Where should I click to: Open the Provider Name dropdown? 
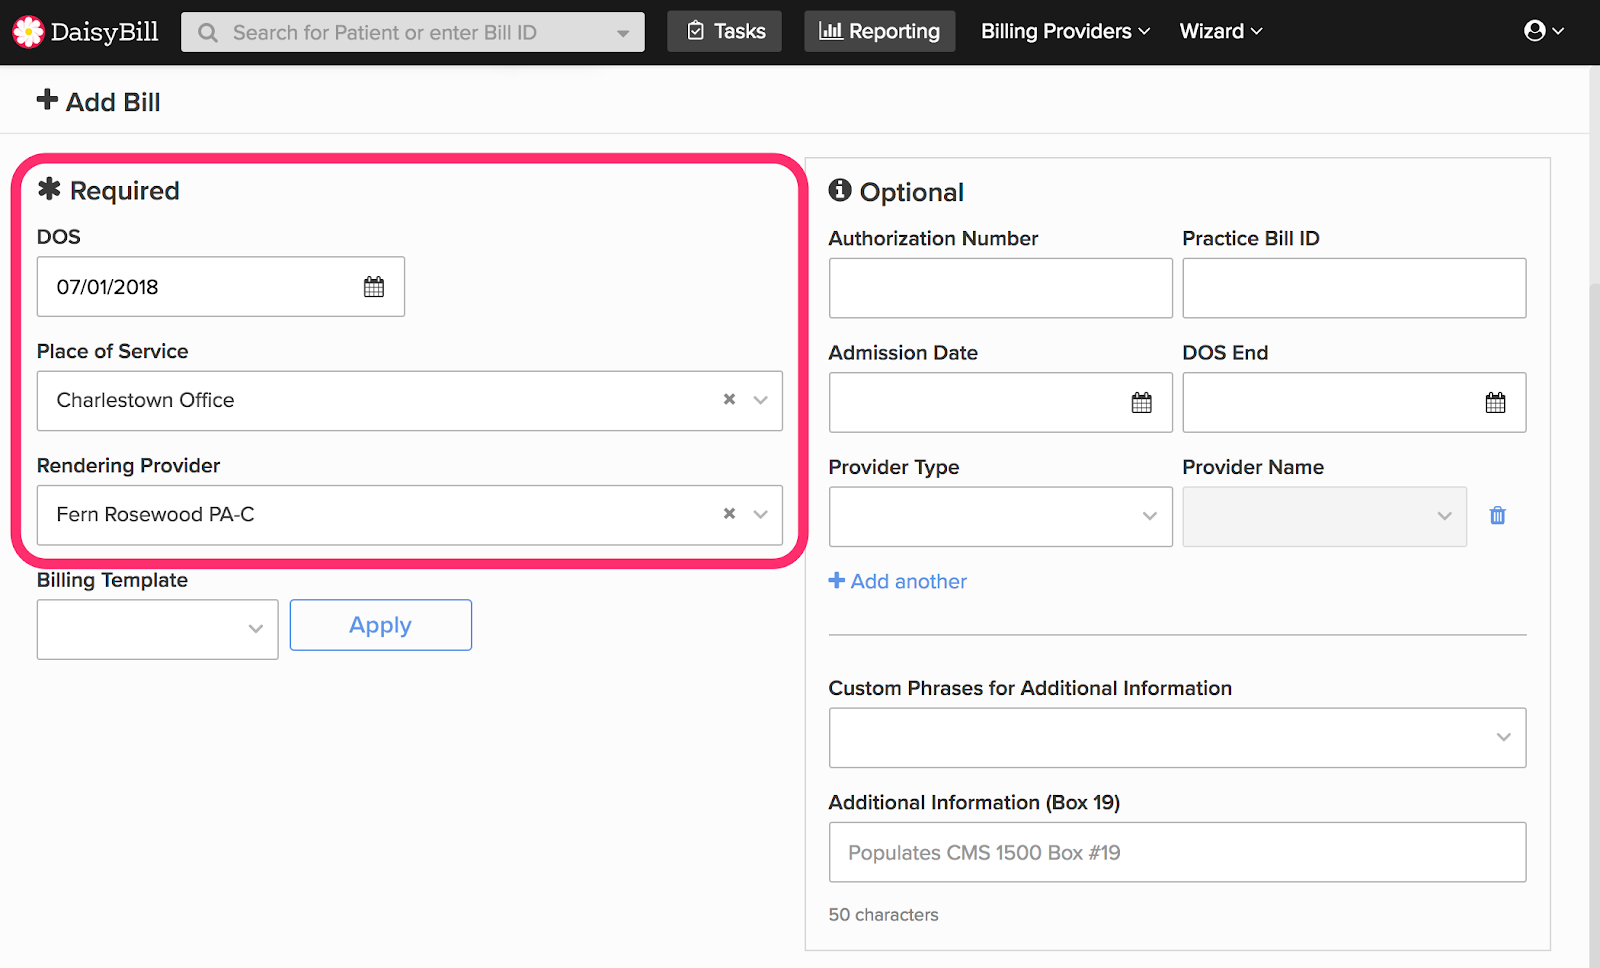click(1324, 516)
